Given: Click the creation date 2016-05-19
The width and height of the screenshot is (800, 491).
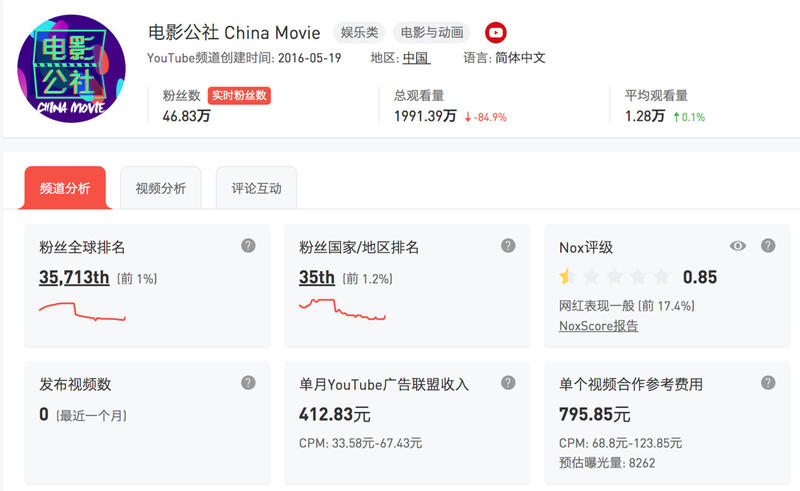Looking at the screenshot, I should 310,58.
